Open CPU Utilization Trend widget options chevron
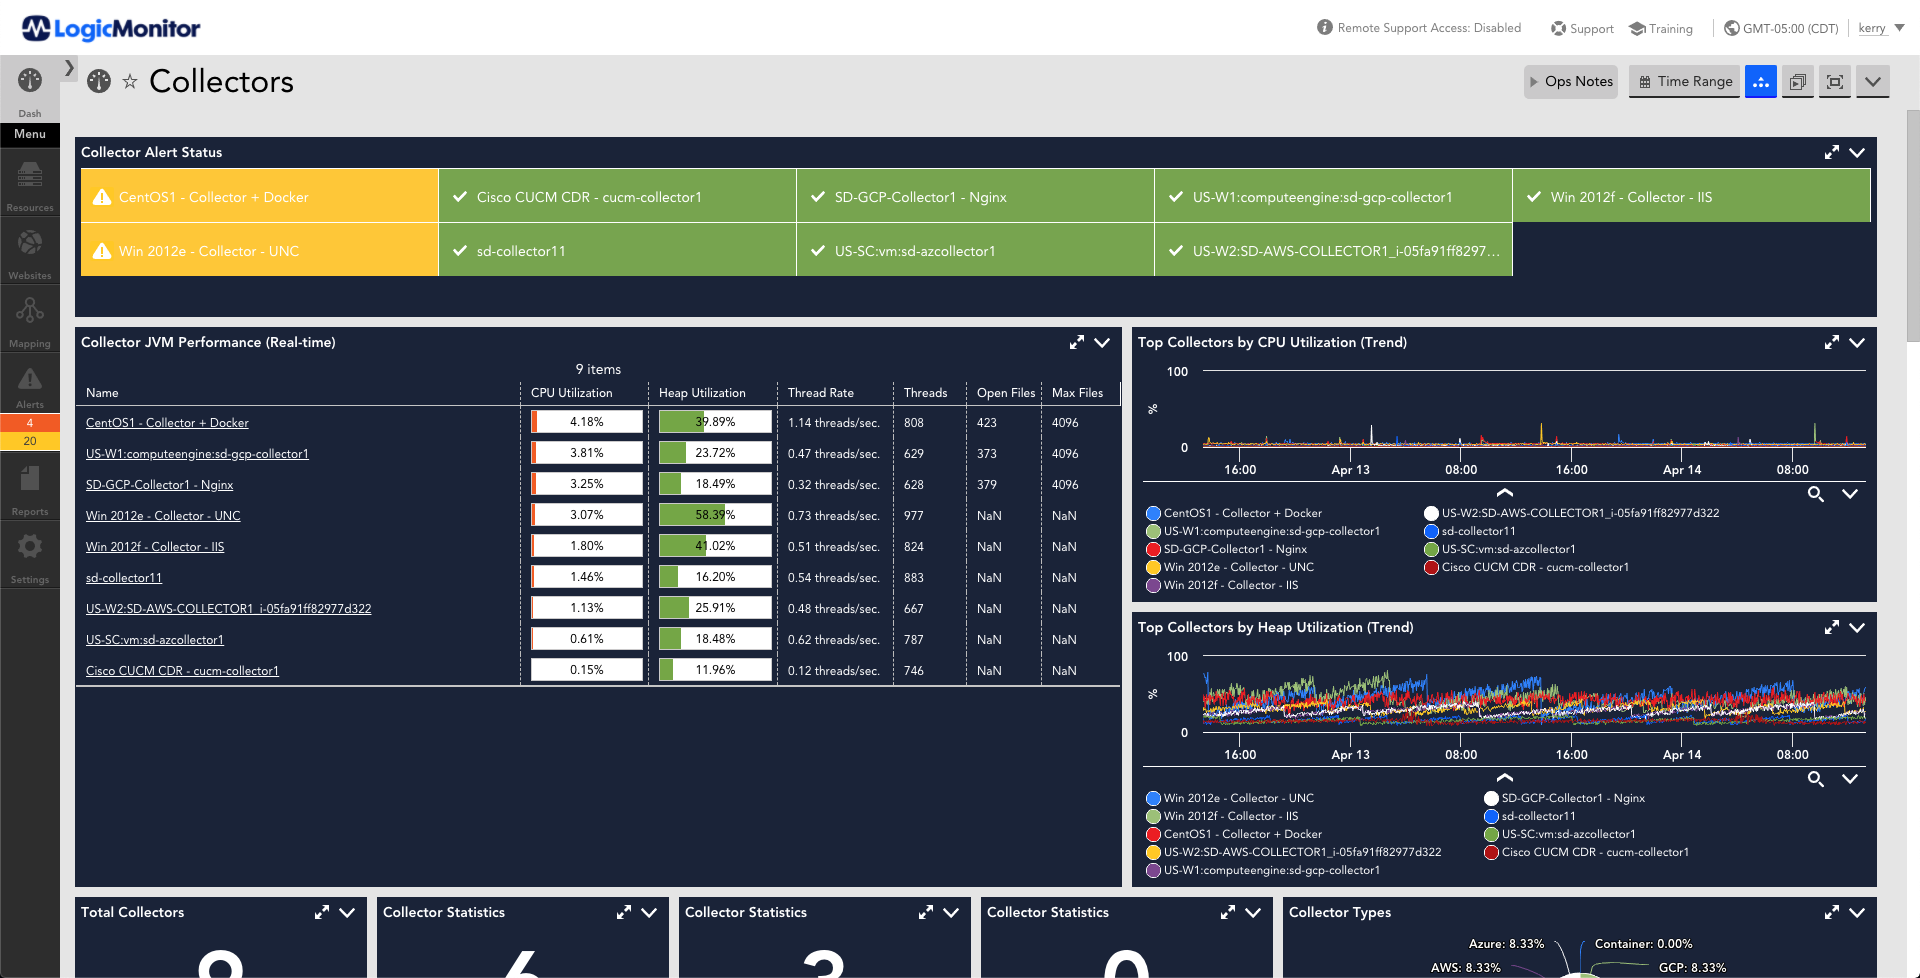This screenshot has height=978, width=1920. pos(1857,342)
